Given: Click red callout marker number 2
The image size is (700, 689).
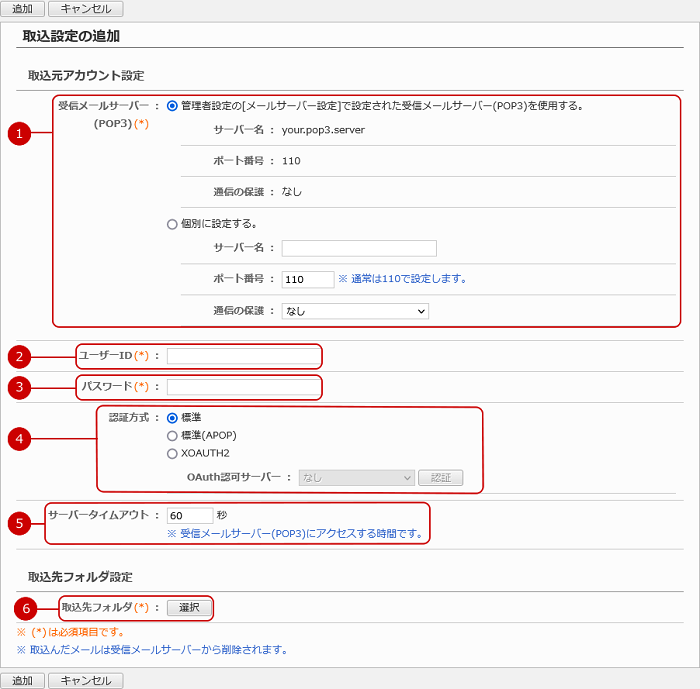Looking at the screenshot, I should click(18, 356).
